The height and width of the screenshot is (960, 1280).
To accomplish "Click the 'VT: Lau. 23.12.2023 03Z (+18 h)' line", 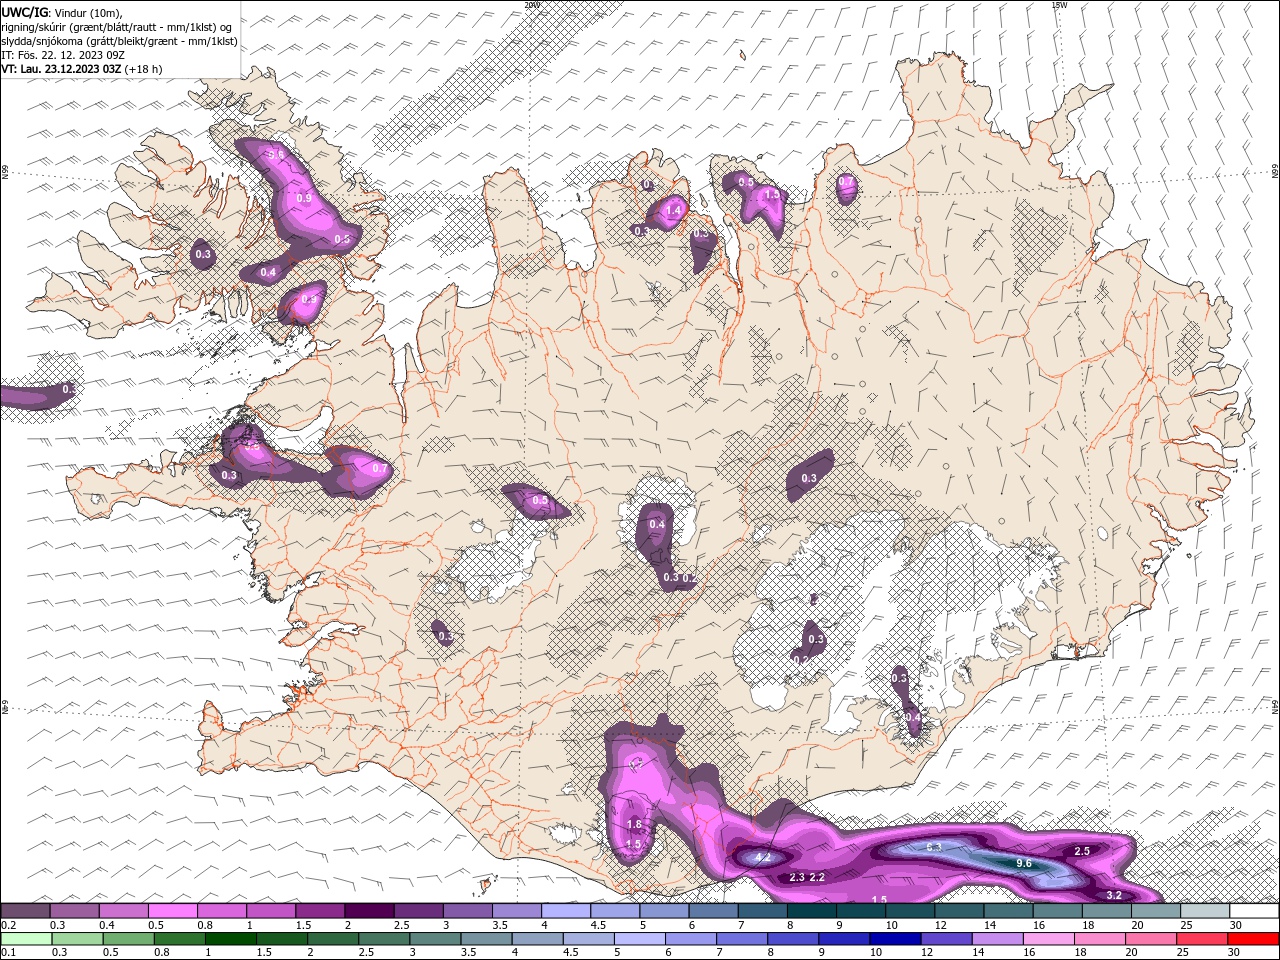I will (x=82, y=69).
